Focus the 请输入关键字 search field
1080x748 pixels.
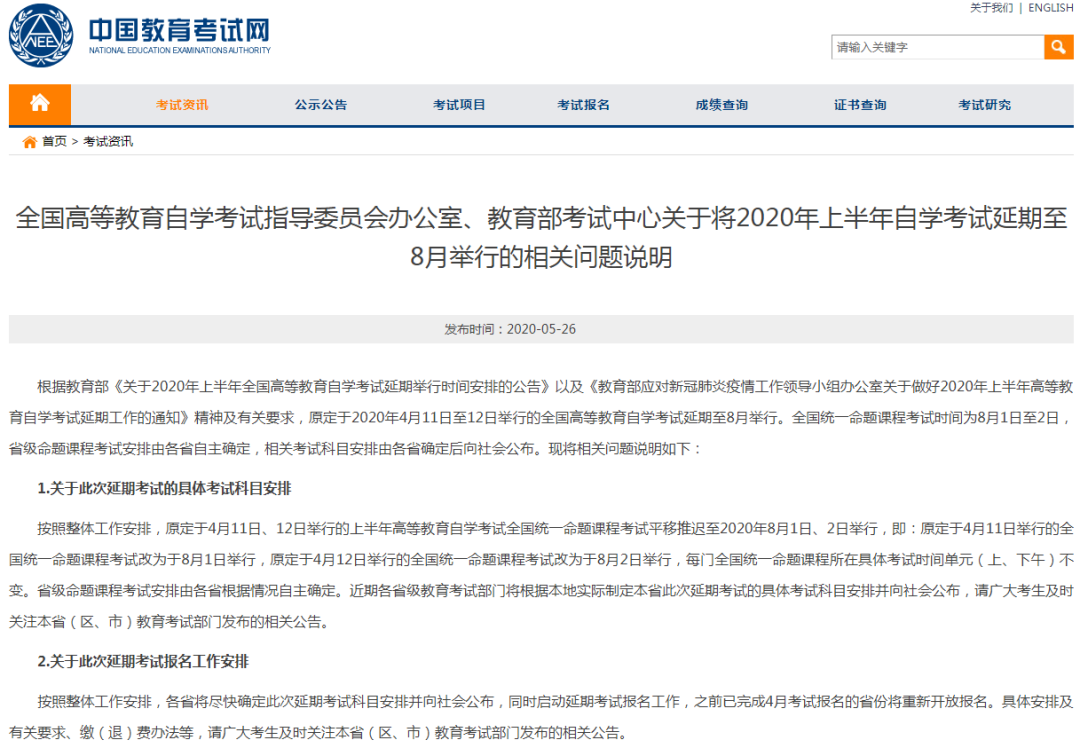937,47
